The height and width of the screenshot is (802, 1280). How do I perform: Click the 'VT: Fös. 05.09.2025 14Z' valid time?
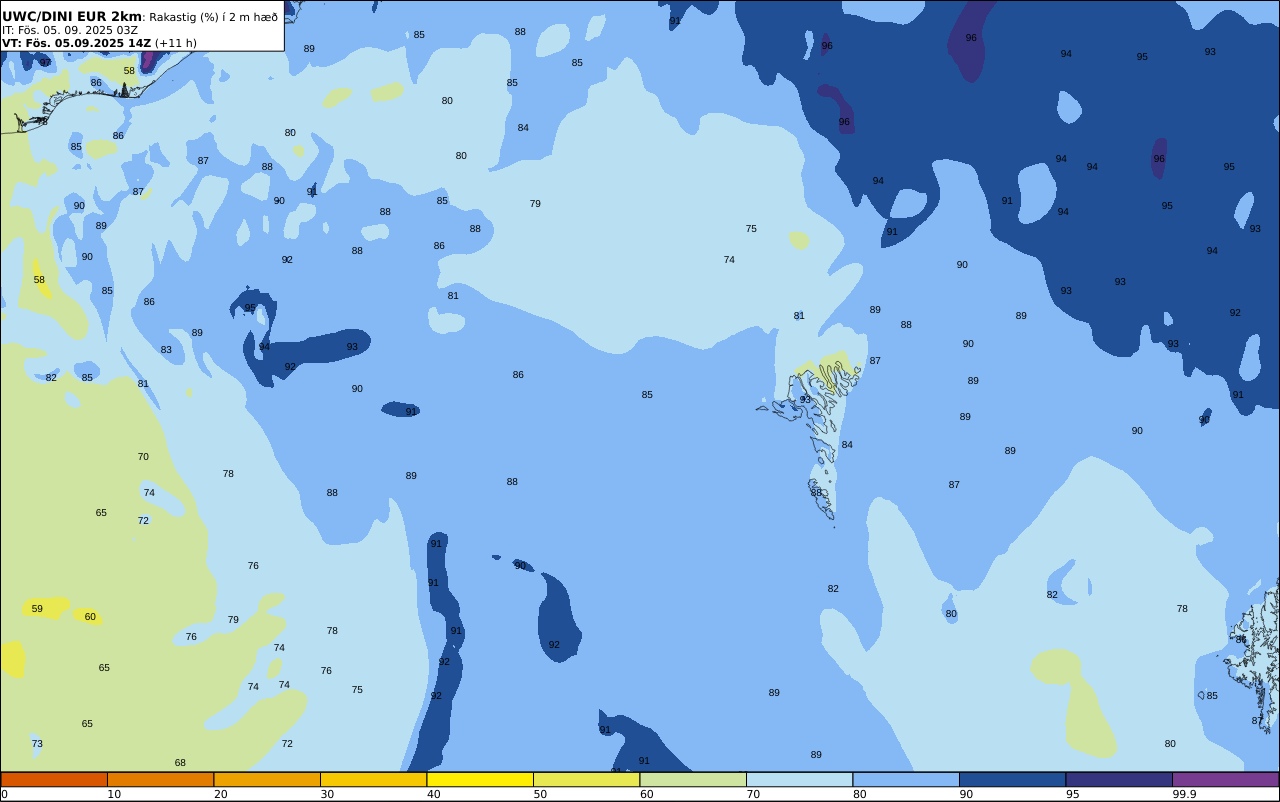[x=76, y=43]
